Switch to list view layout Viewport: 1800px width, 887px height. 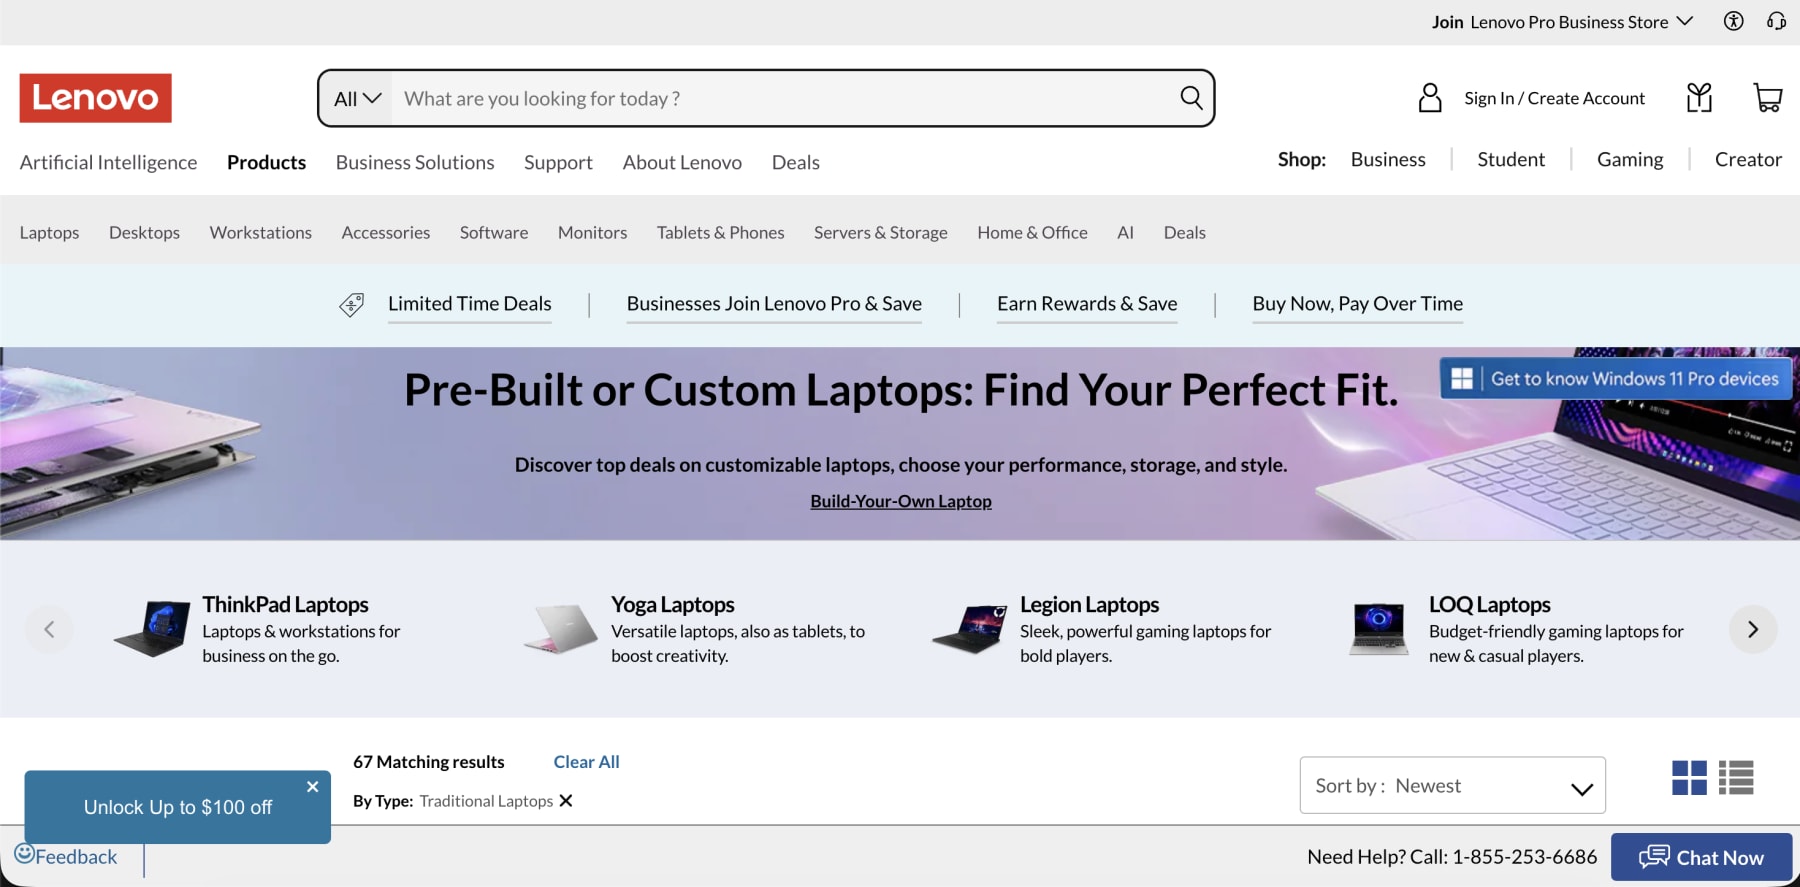click(1736, 778)
